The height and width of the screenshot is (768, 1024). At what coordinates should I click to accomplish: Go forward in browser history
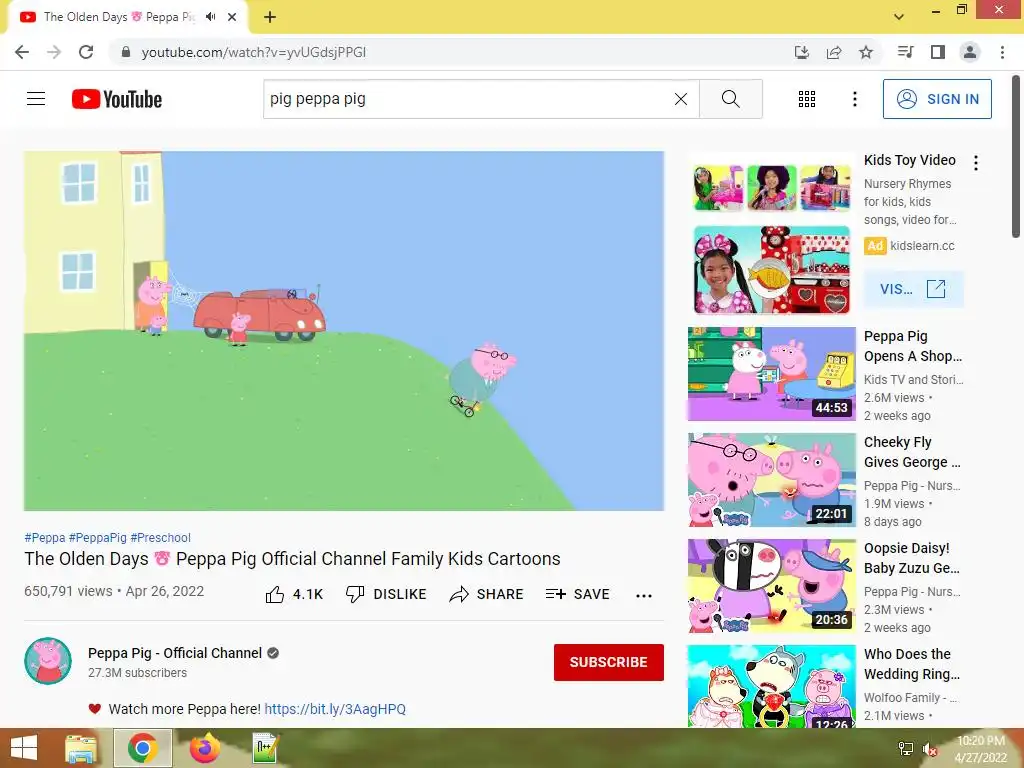coord(54,52)
